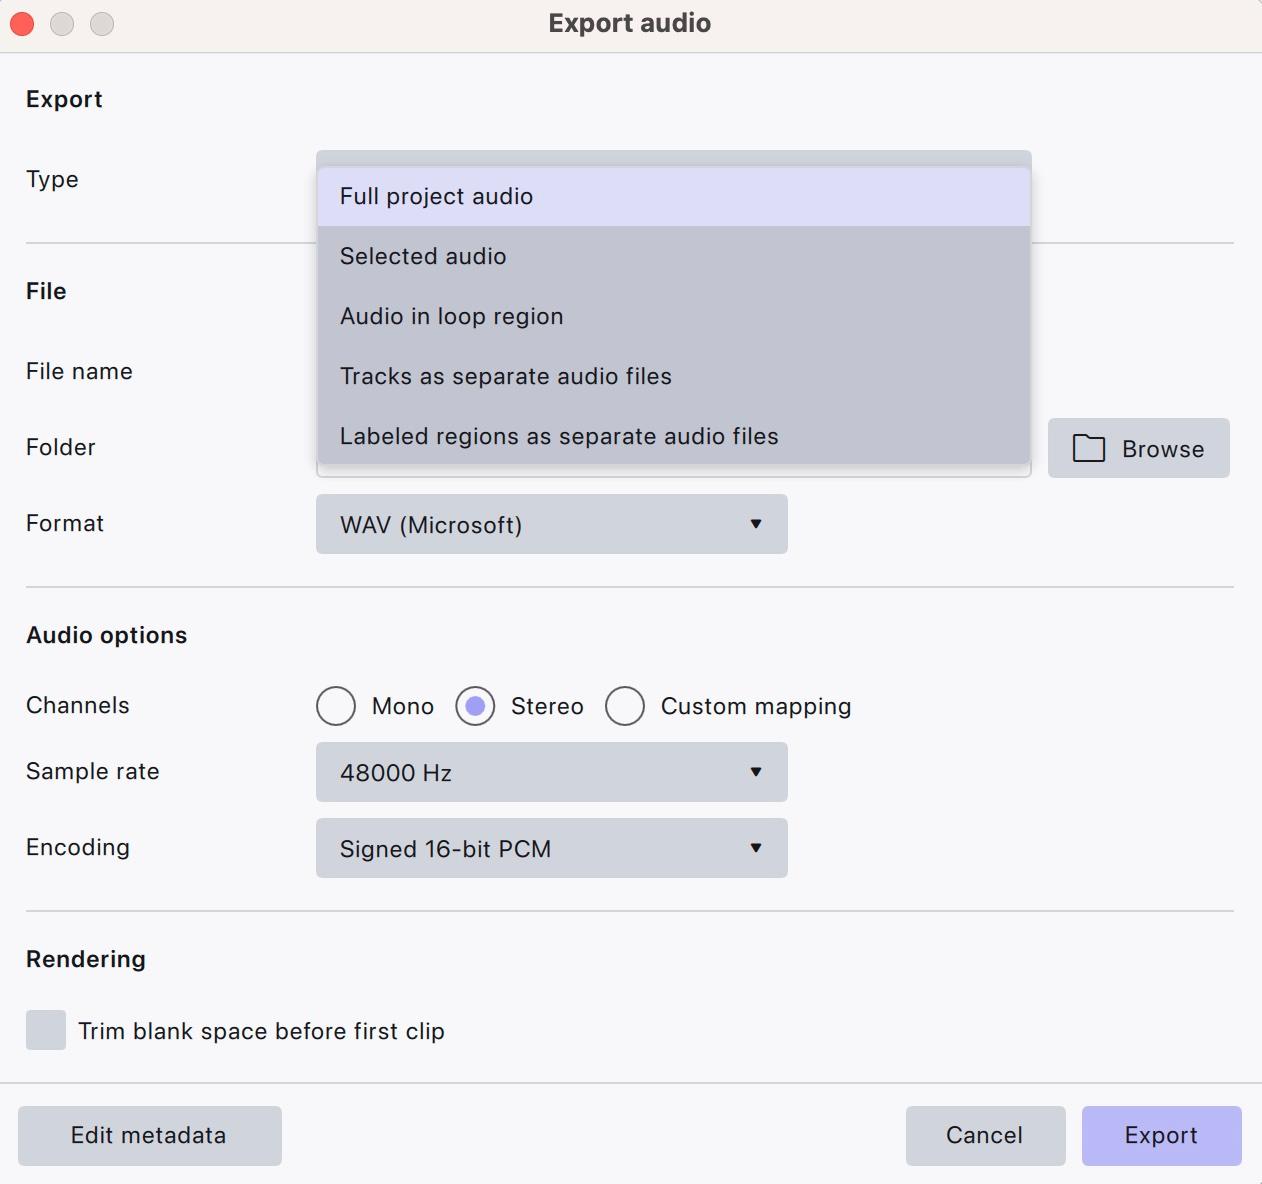Click the Format dropdown arrow

pyautogui.click(x=756, y=524)
